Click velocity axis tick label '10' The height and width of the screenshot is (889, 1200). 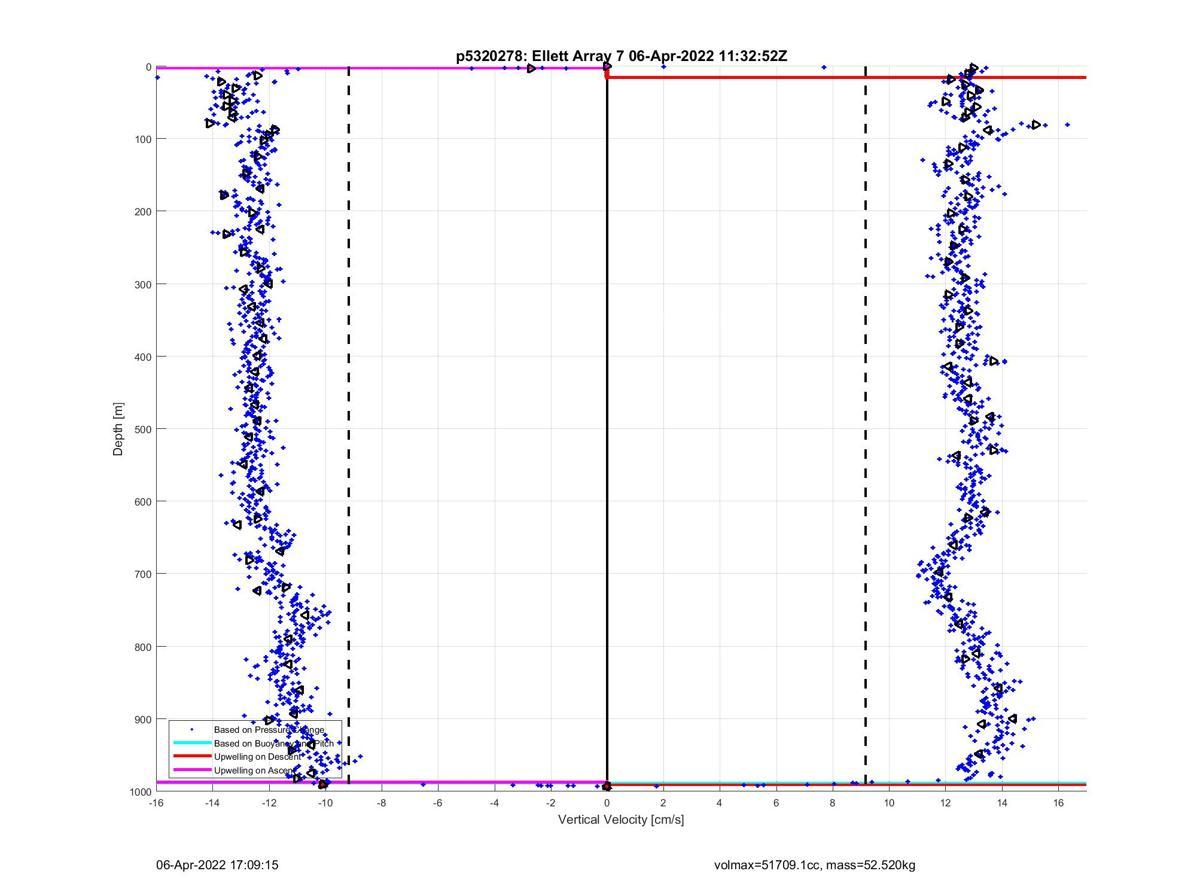889,803
